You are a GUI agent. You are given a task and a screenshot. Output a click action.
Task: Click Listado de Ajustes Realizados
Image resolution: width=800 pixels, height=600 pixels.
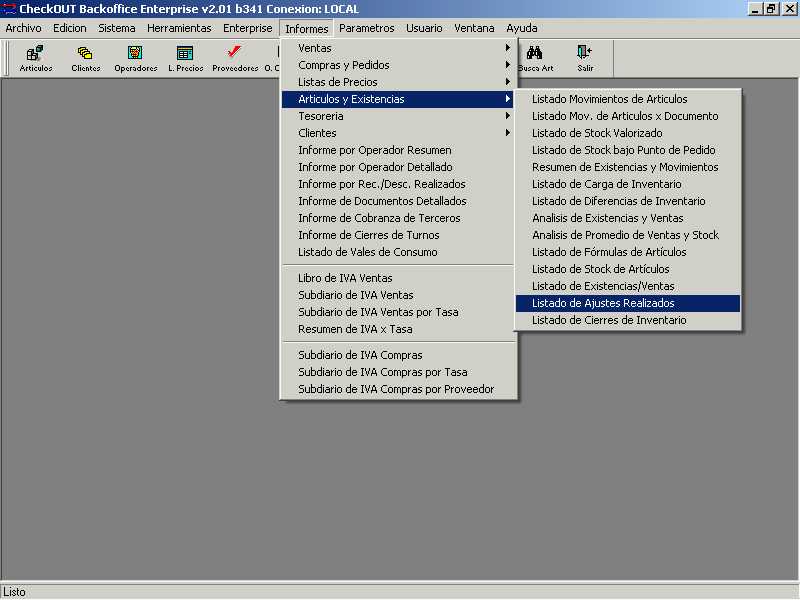628,303
